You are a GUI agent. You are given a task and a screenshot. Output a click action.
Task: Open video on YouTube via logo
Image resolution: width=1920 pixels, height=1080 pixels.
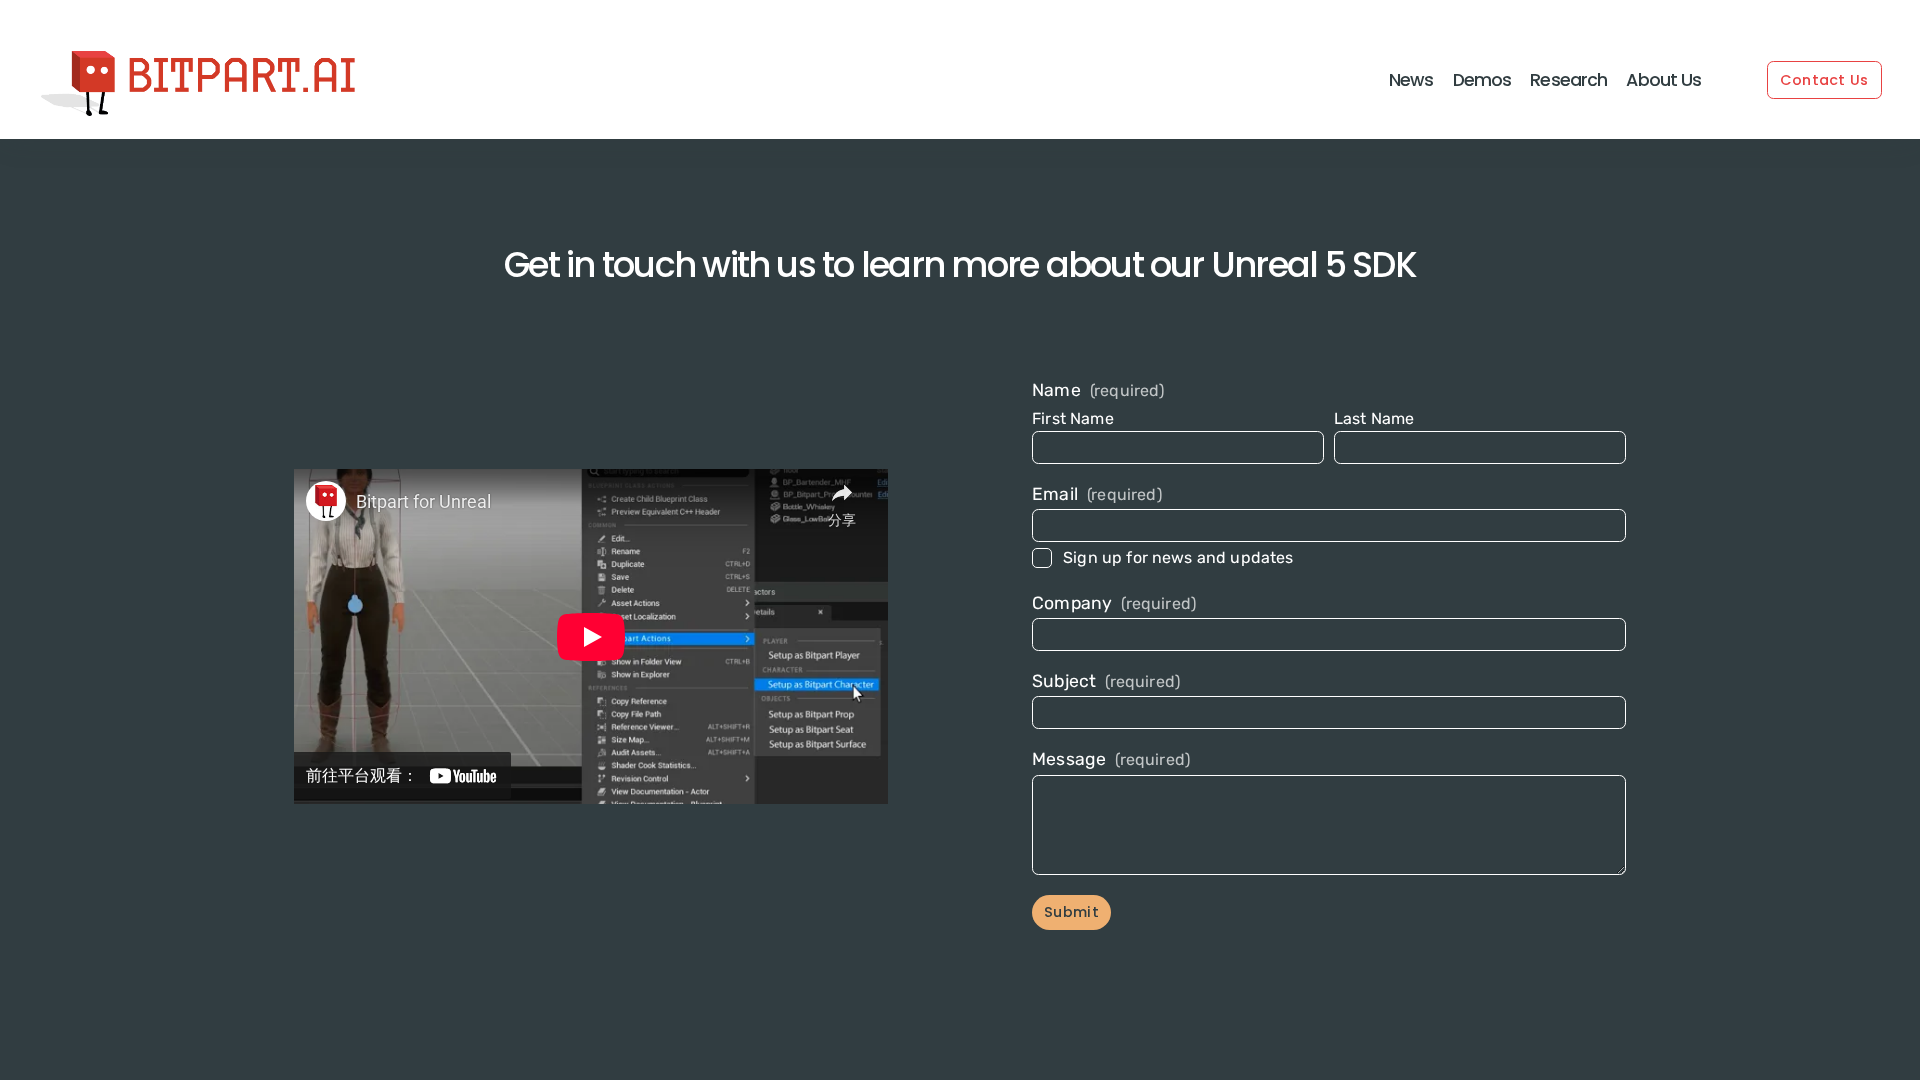[463, 776]
